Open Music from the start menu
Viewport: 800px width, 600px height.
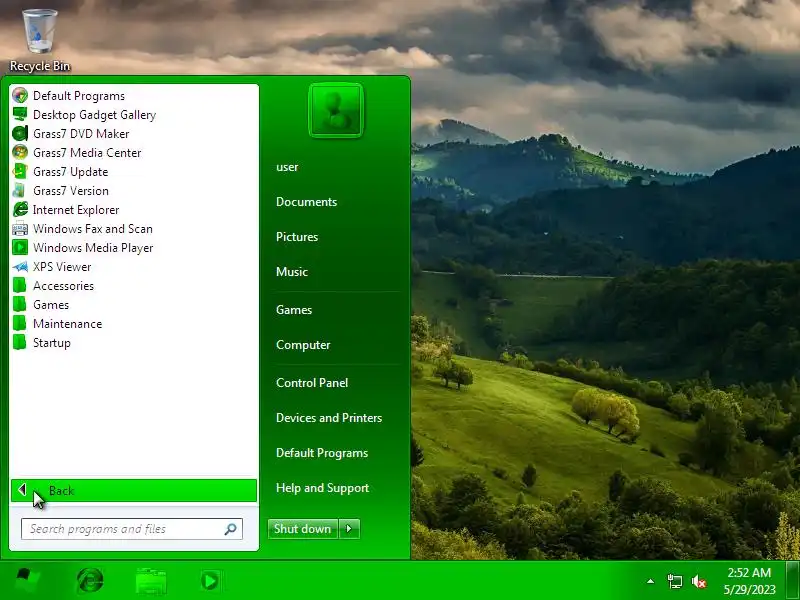(292, 271)
